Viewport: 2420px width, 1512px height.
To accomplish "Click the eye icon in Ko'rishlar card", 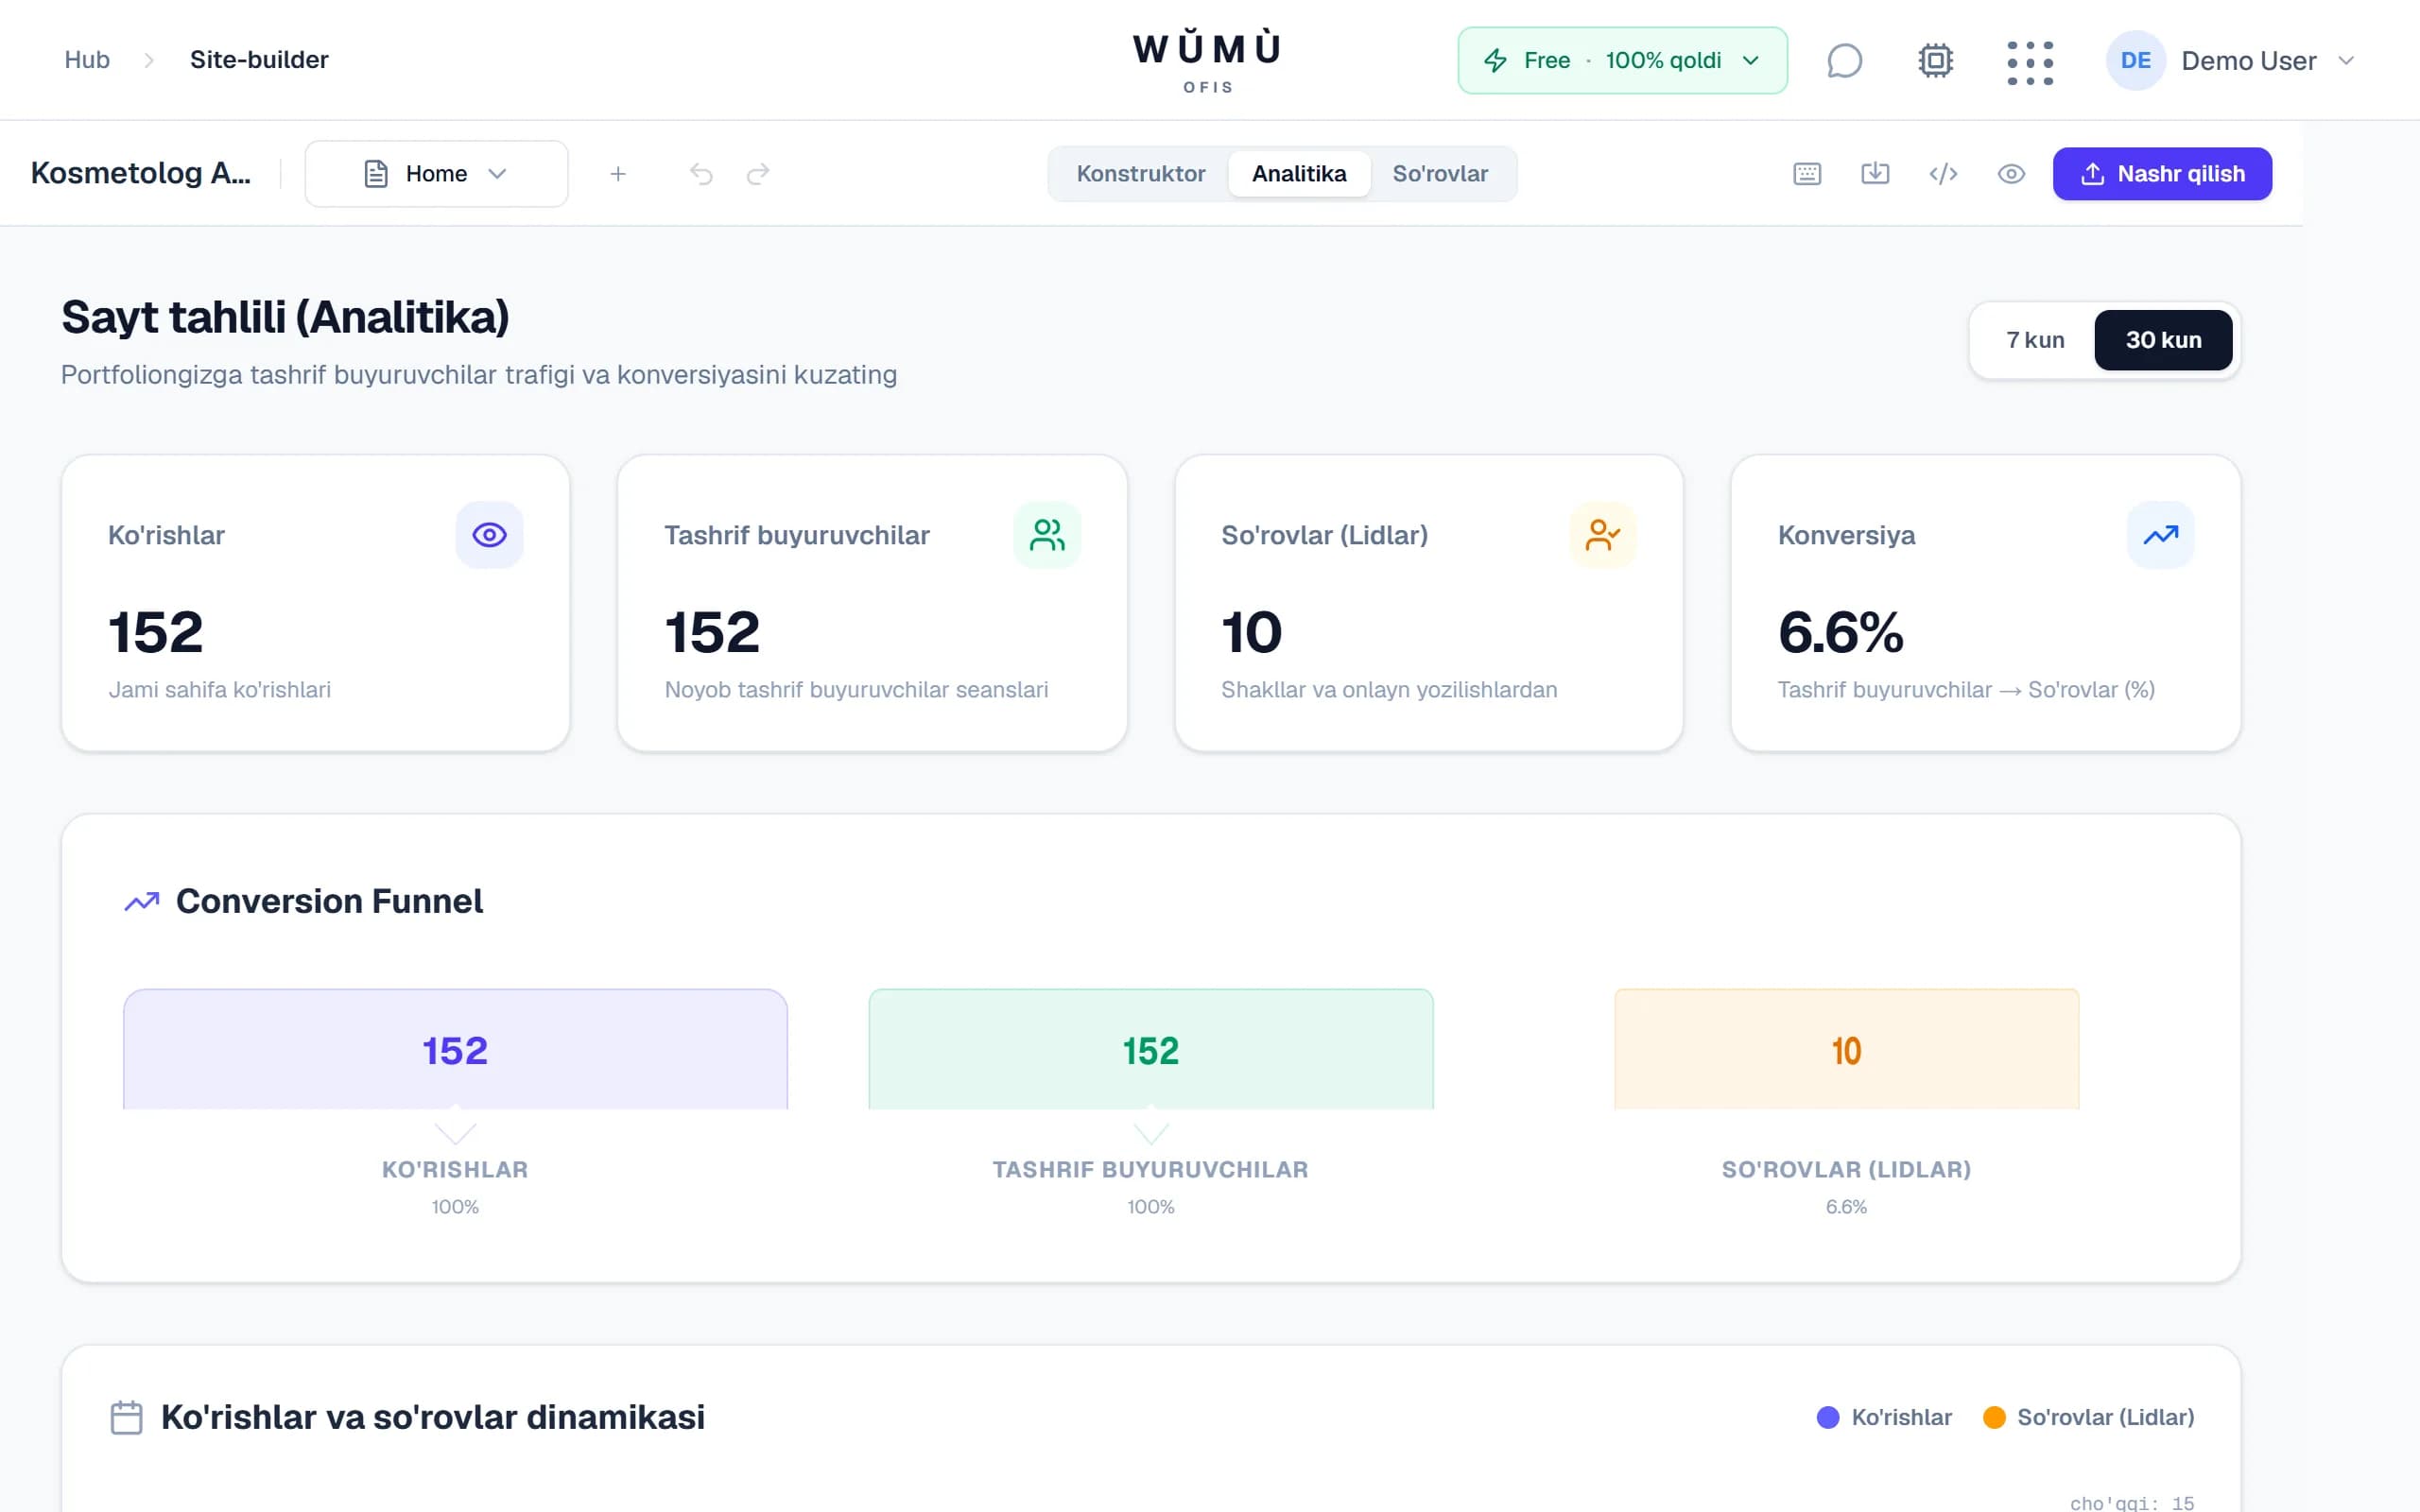I will (x=489, y=535).
